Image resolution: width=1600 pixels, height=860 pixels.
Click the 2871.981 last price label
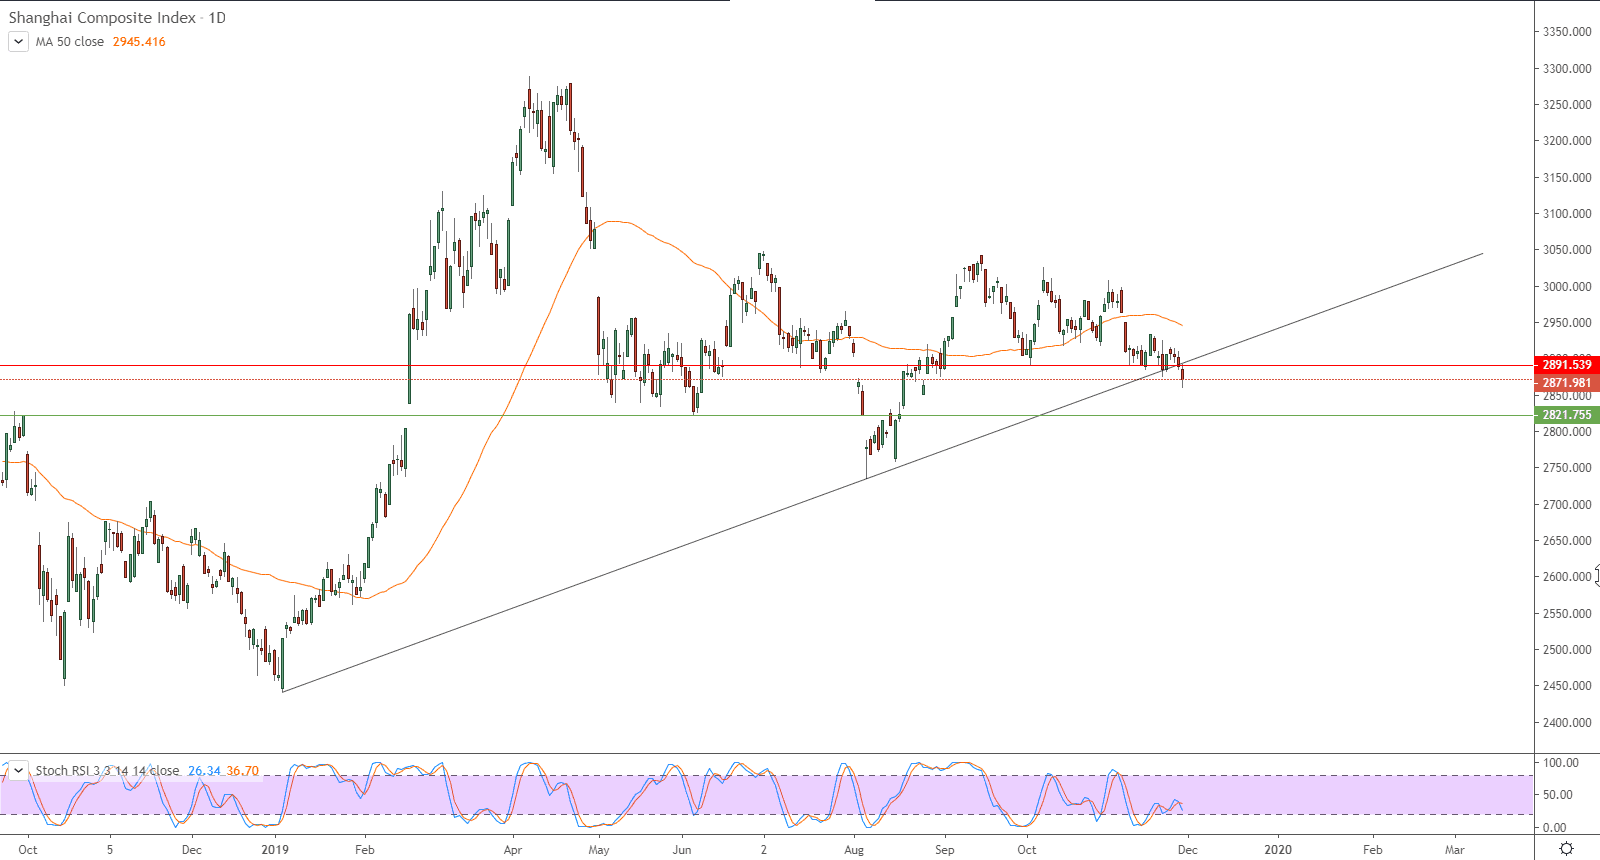[x=1566, y=383]
